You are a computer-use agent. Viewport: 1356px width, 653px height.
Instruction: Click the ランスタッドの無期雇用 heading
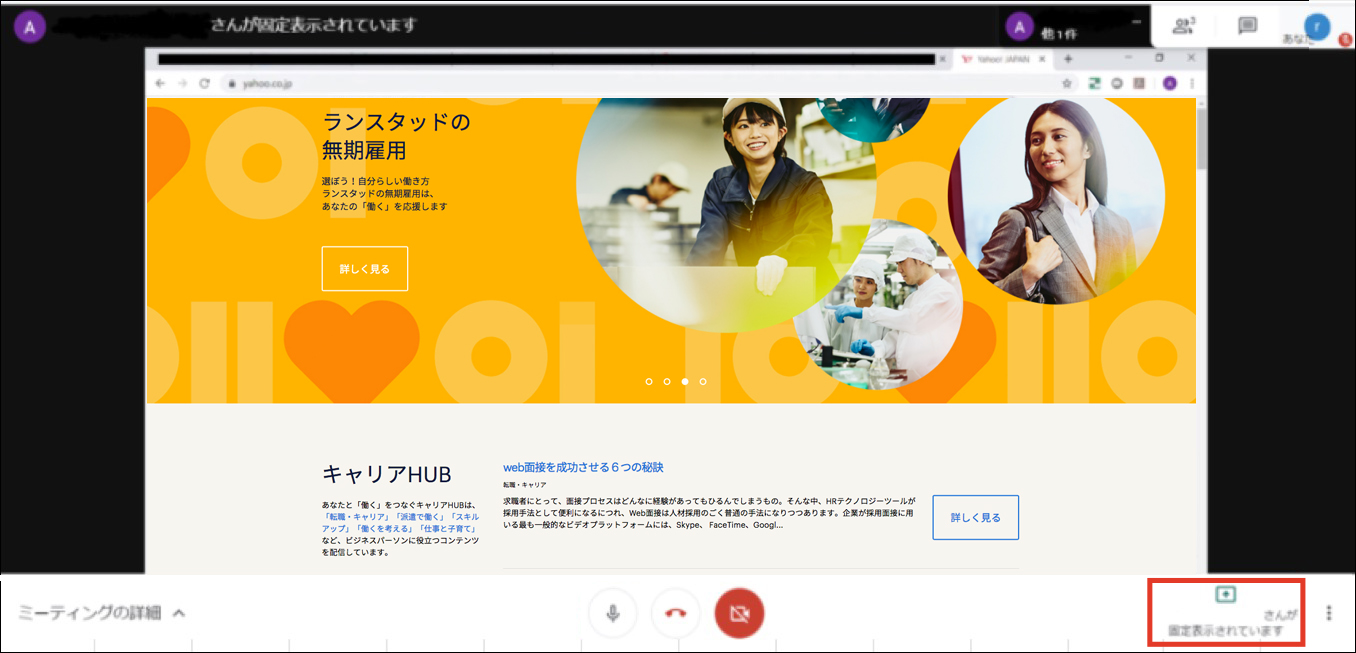point(396,136)
